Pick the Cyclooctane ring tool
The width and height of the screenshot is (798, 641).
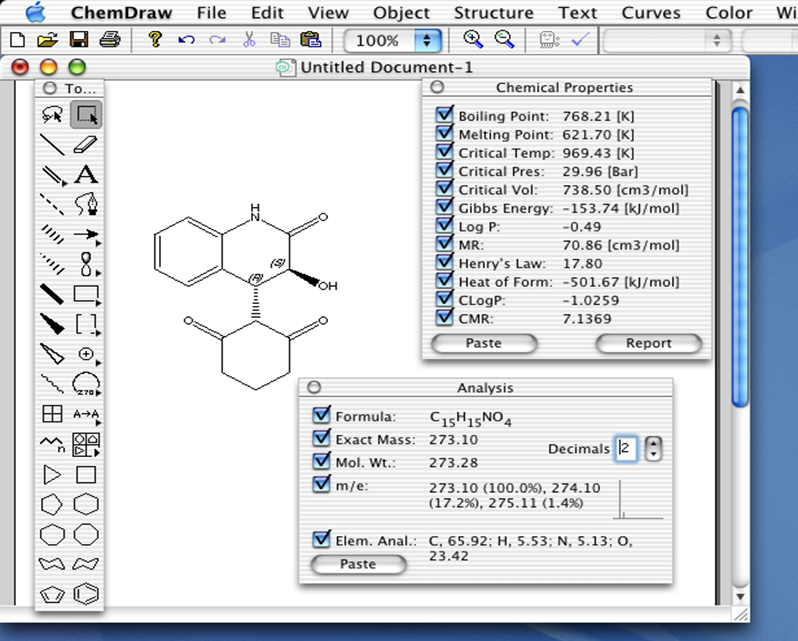tap(86, 535)
